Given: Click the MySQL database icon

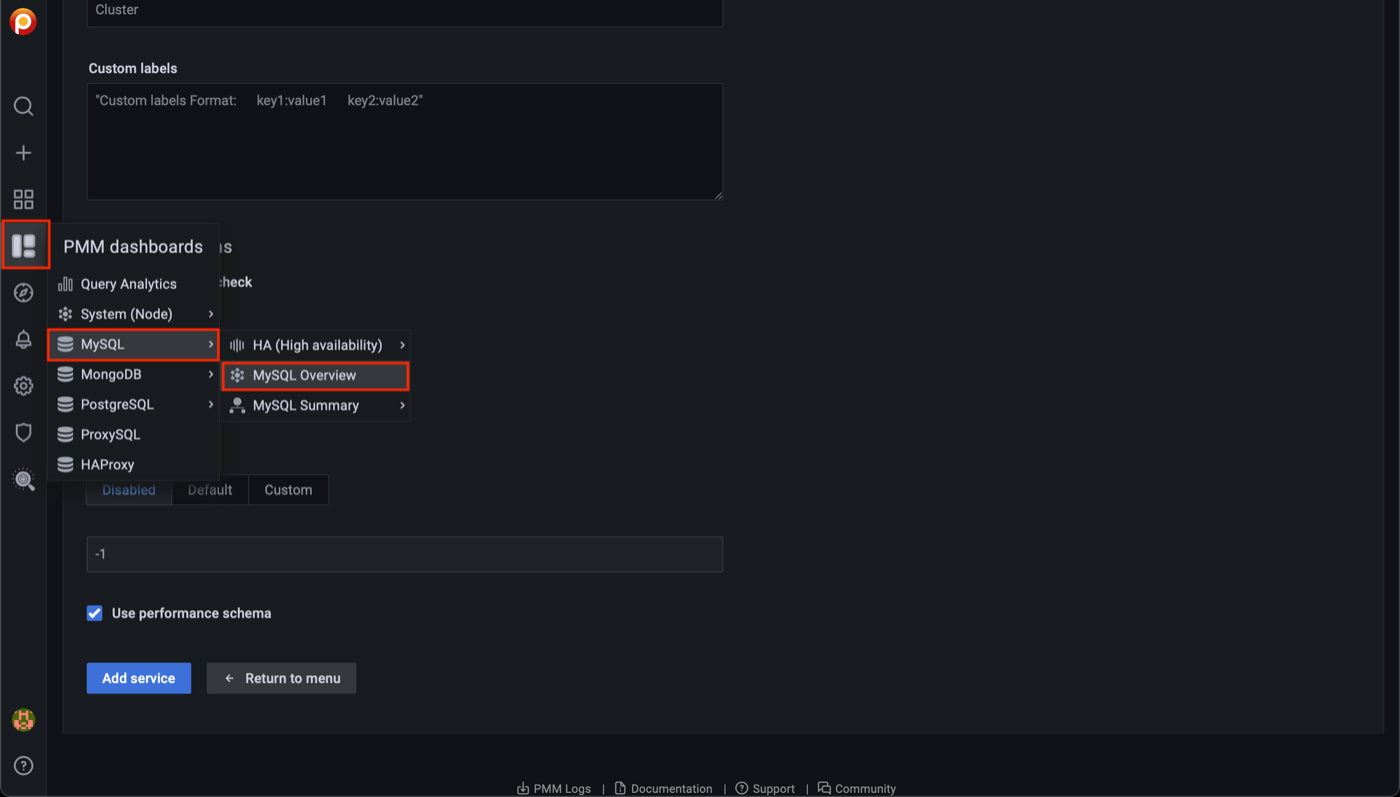Looking at the screenshot, I should (65, 344).
